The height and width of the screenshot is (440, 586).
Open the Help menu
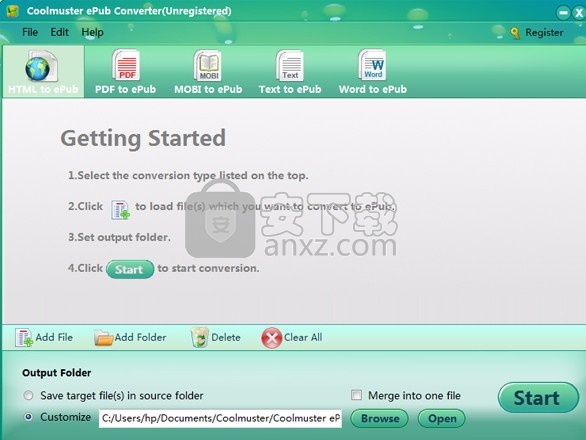(92, 32)
